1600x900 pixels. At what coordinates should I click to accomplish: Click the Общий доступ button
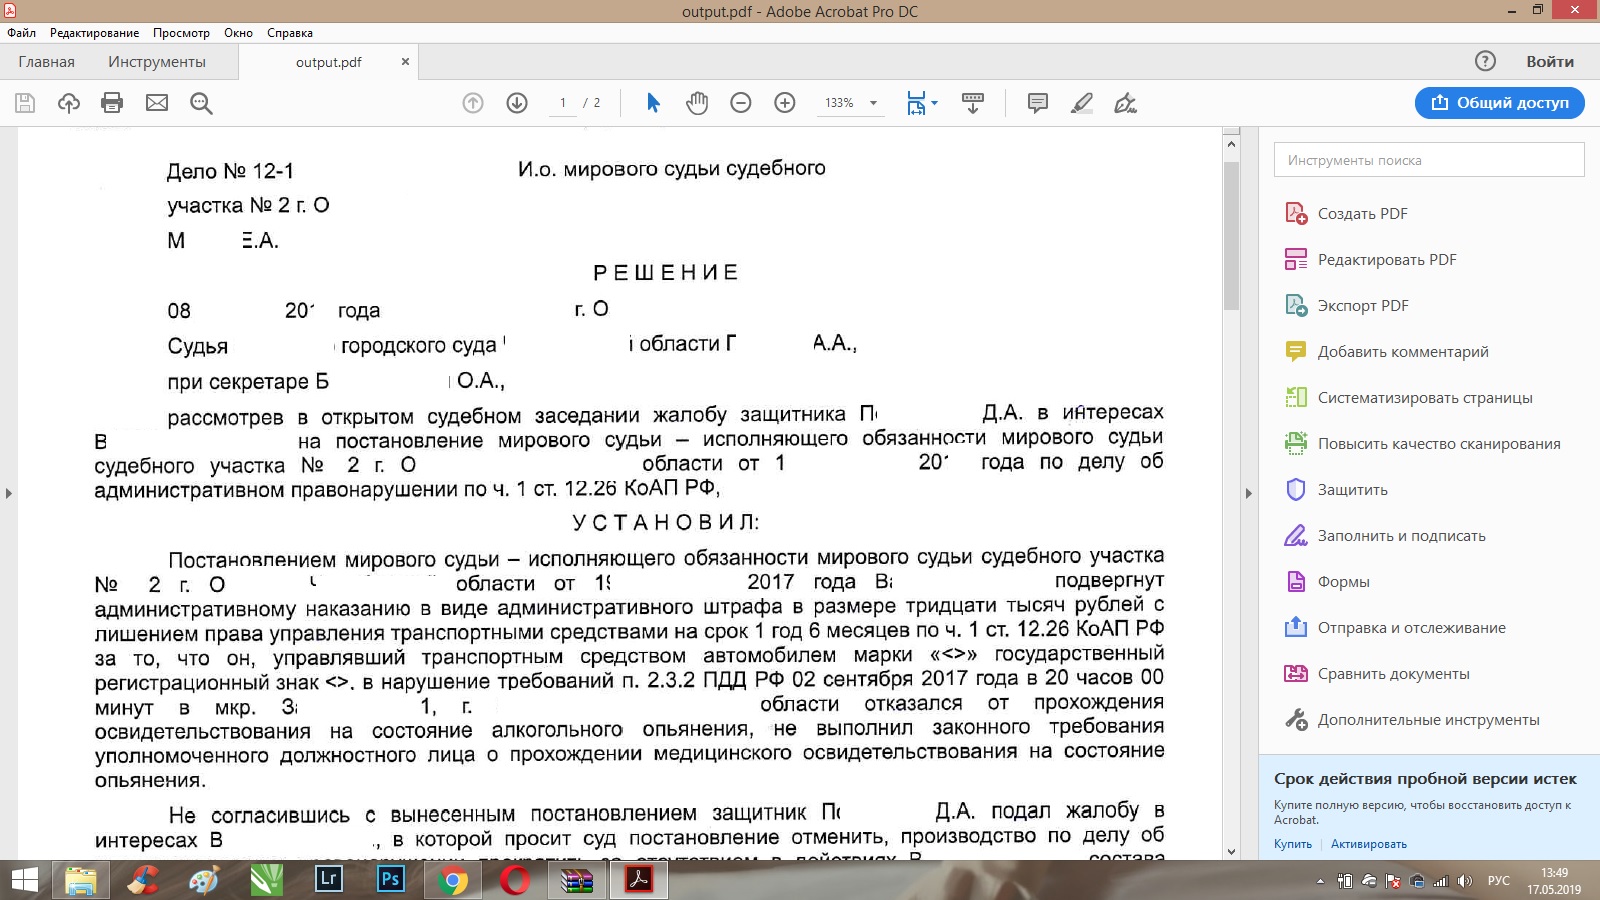pyautogui.click(x=1499, y=103)
